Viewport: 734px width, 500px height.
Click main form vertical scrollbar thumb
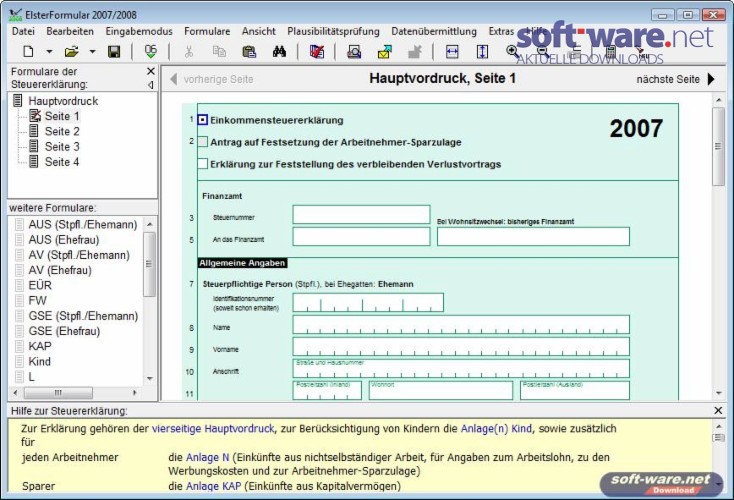pyautogui.click(x=718, y=147)
